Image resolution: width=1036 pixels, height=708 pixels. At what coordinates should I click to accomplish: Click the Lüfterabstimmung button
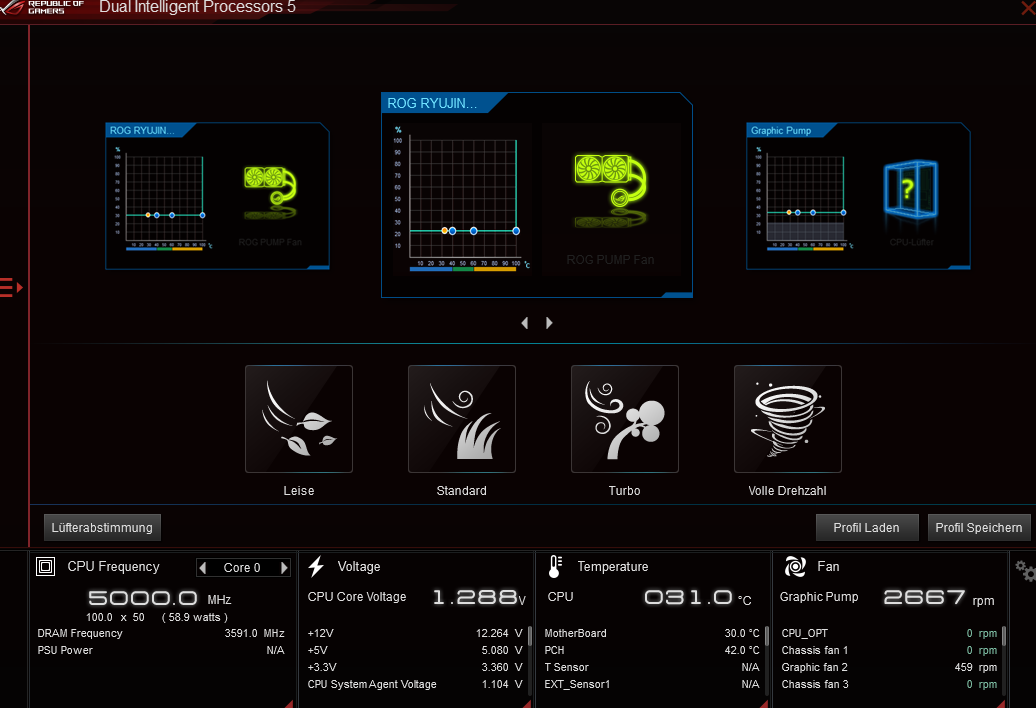tap(102, 528)
